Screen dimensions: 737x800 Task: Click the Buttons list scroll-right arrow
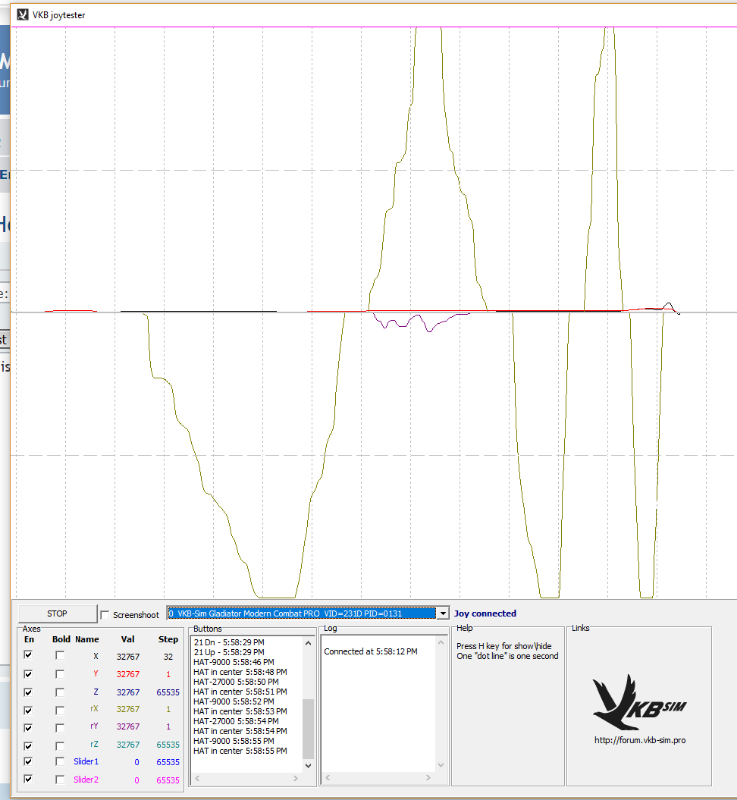295,778
